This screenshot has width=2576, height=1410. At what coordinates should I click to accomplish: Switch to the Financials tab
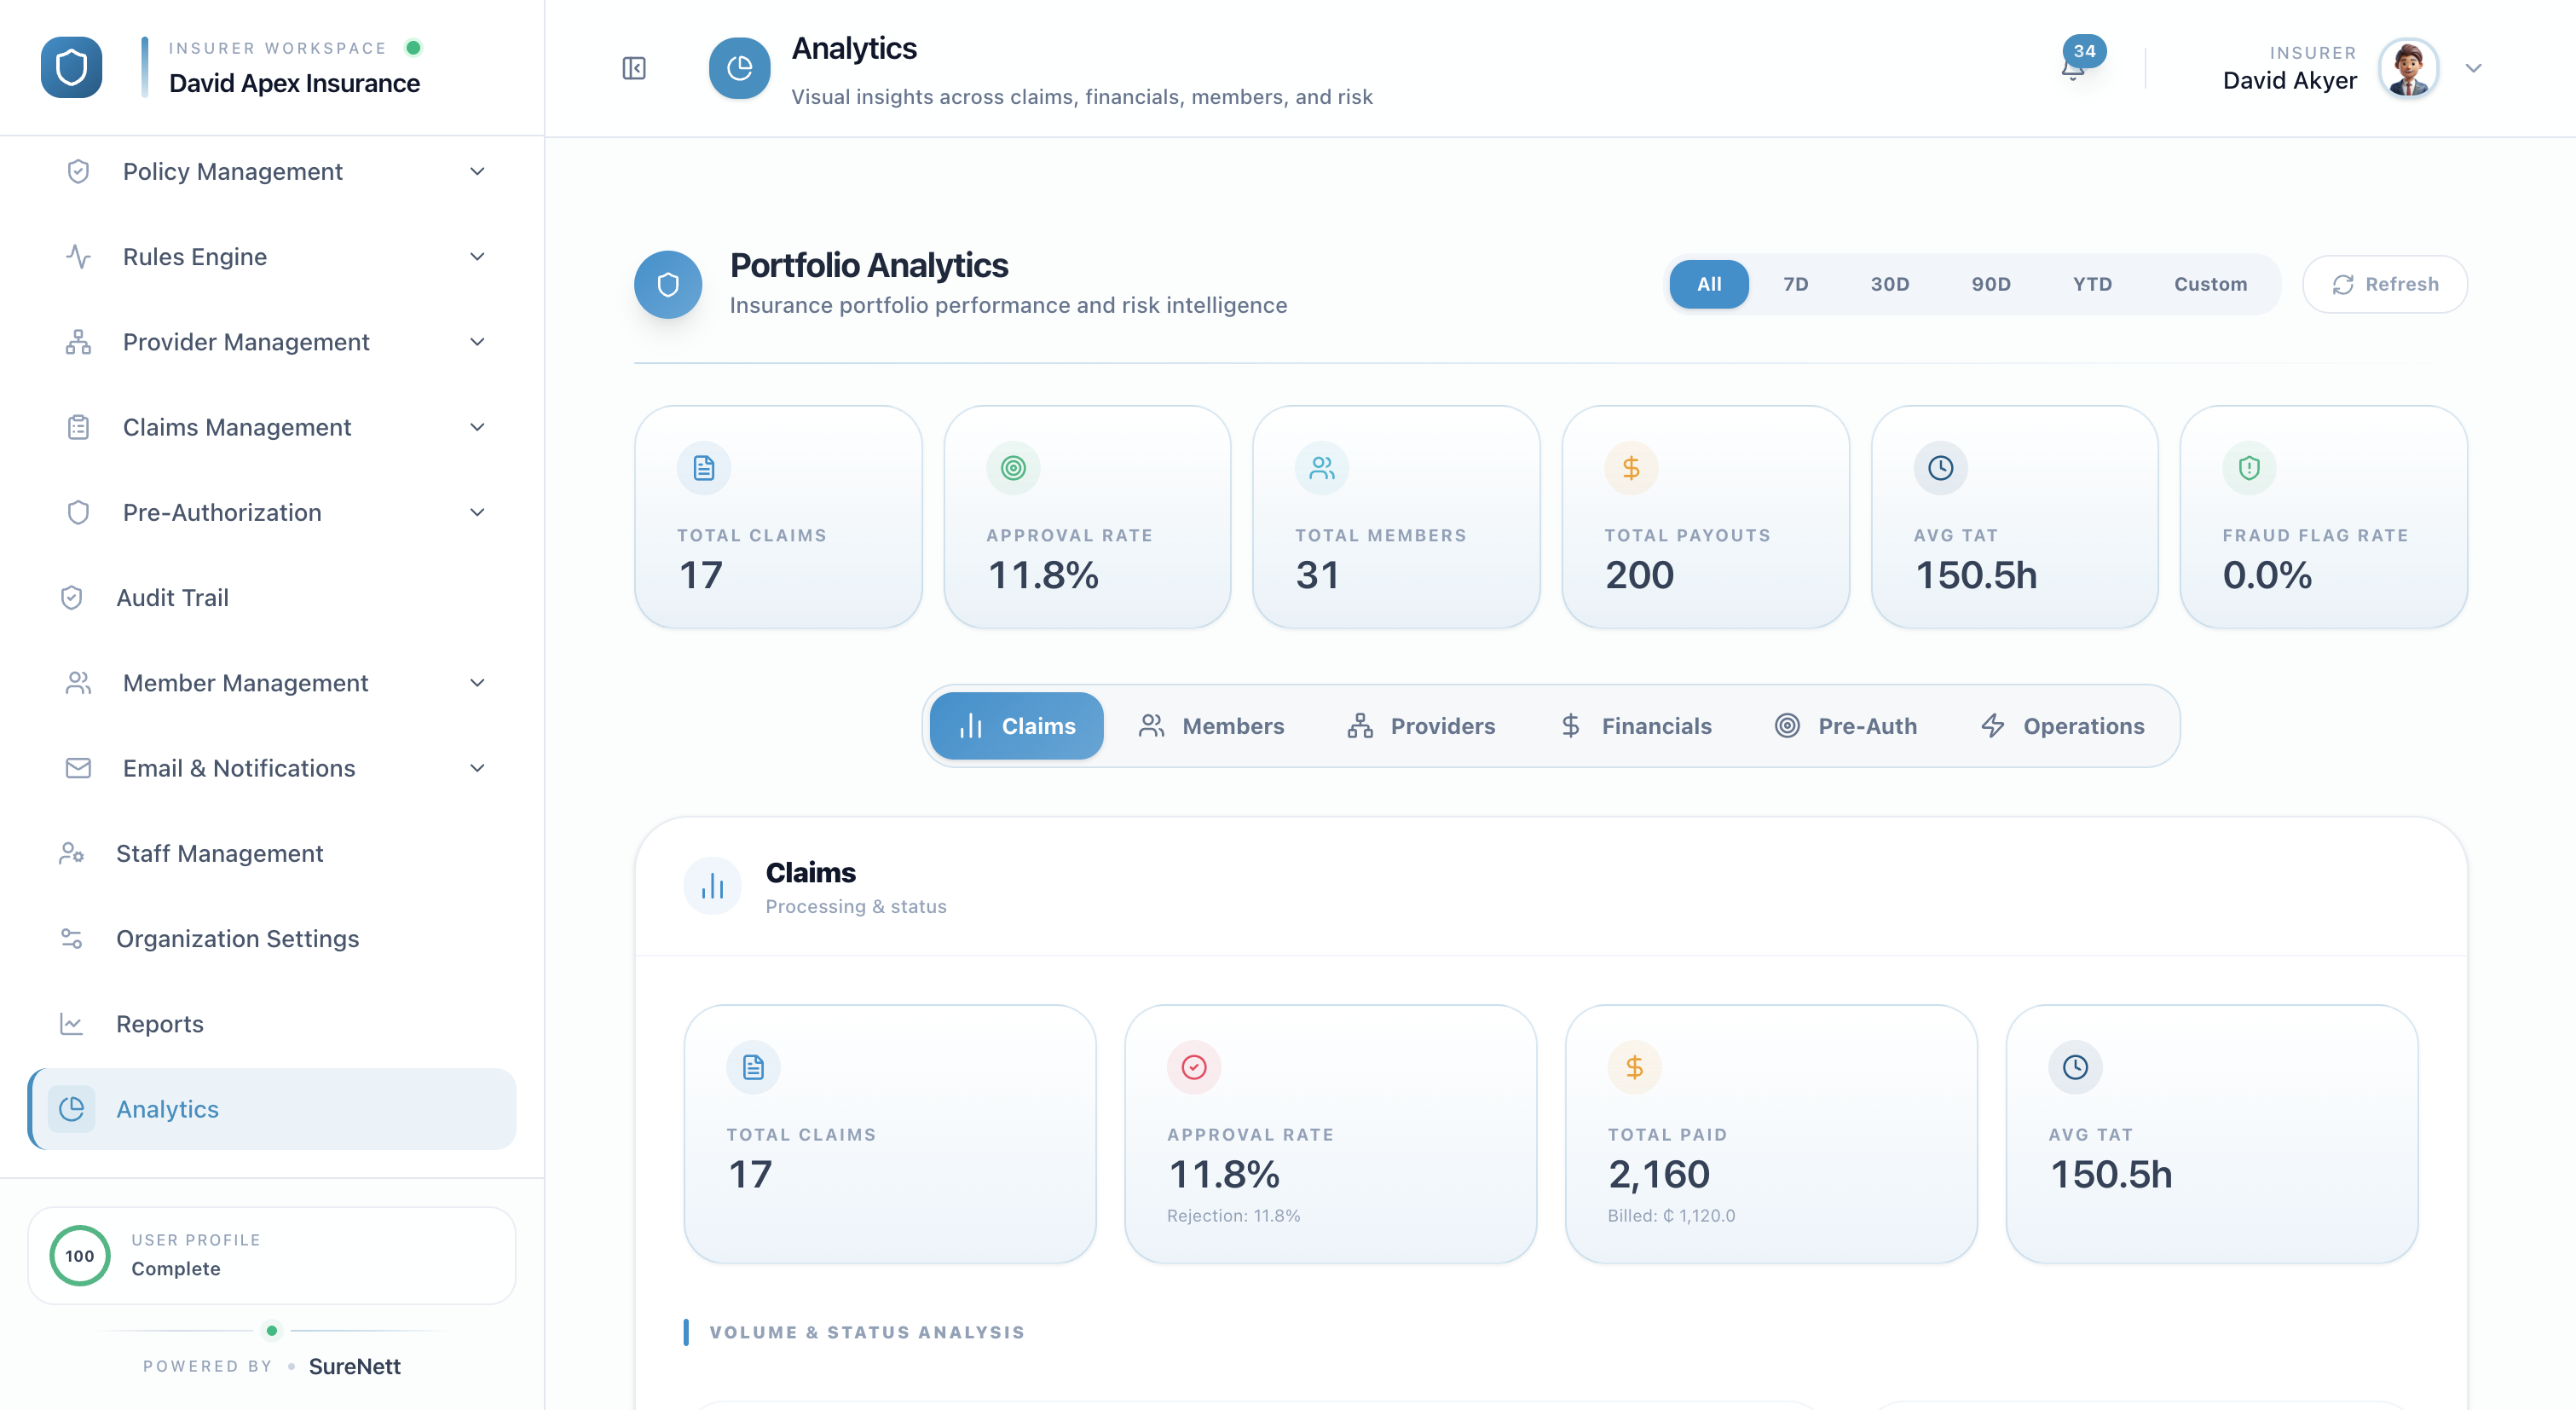(x=1636, y=726)
